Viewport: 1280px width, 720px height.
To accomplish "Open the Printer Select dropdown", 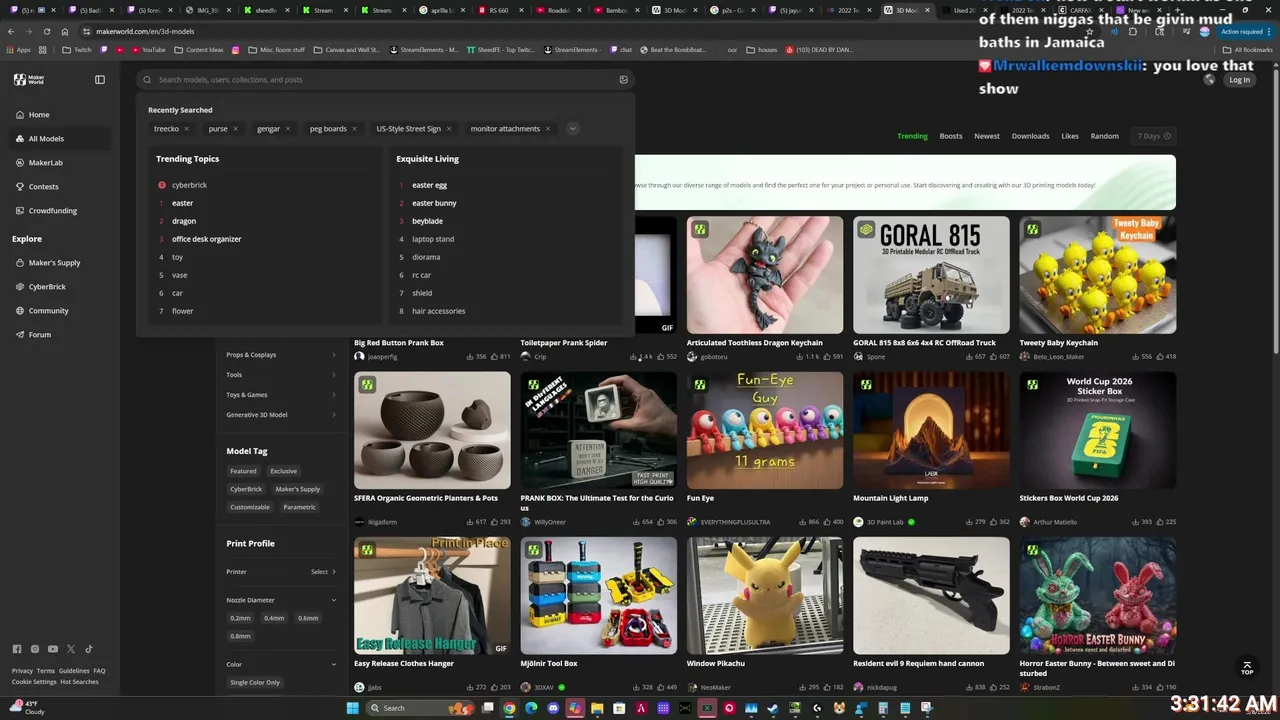I will tap(322, 572).
